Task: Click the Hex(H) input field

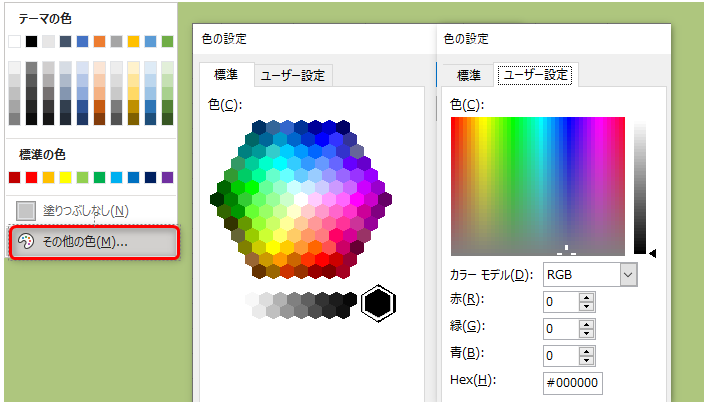Action: 573,381
